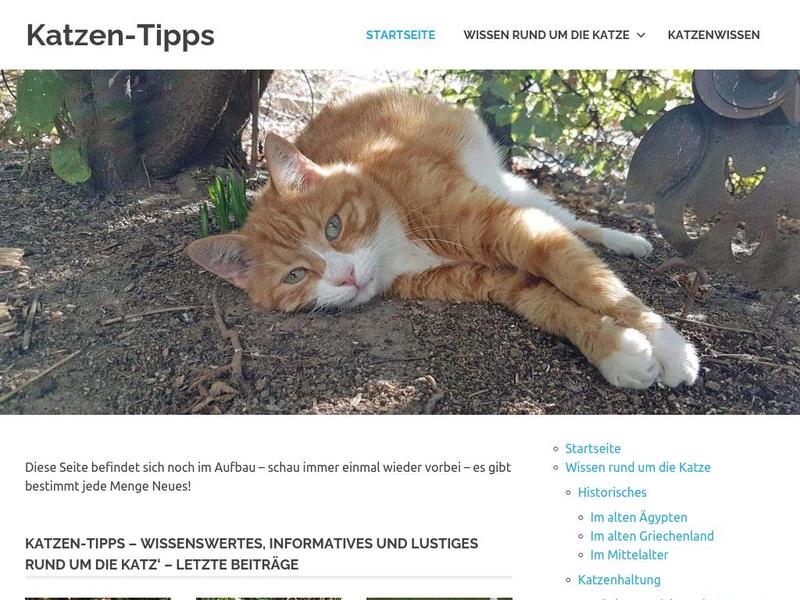Expand the chevron beside Wissen rund um die Katze

641,35
